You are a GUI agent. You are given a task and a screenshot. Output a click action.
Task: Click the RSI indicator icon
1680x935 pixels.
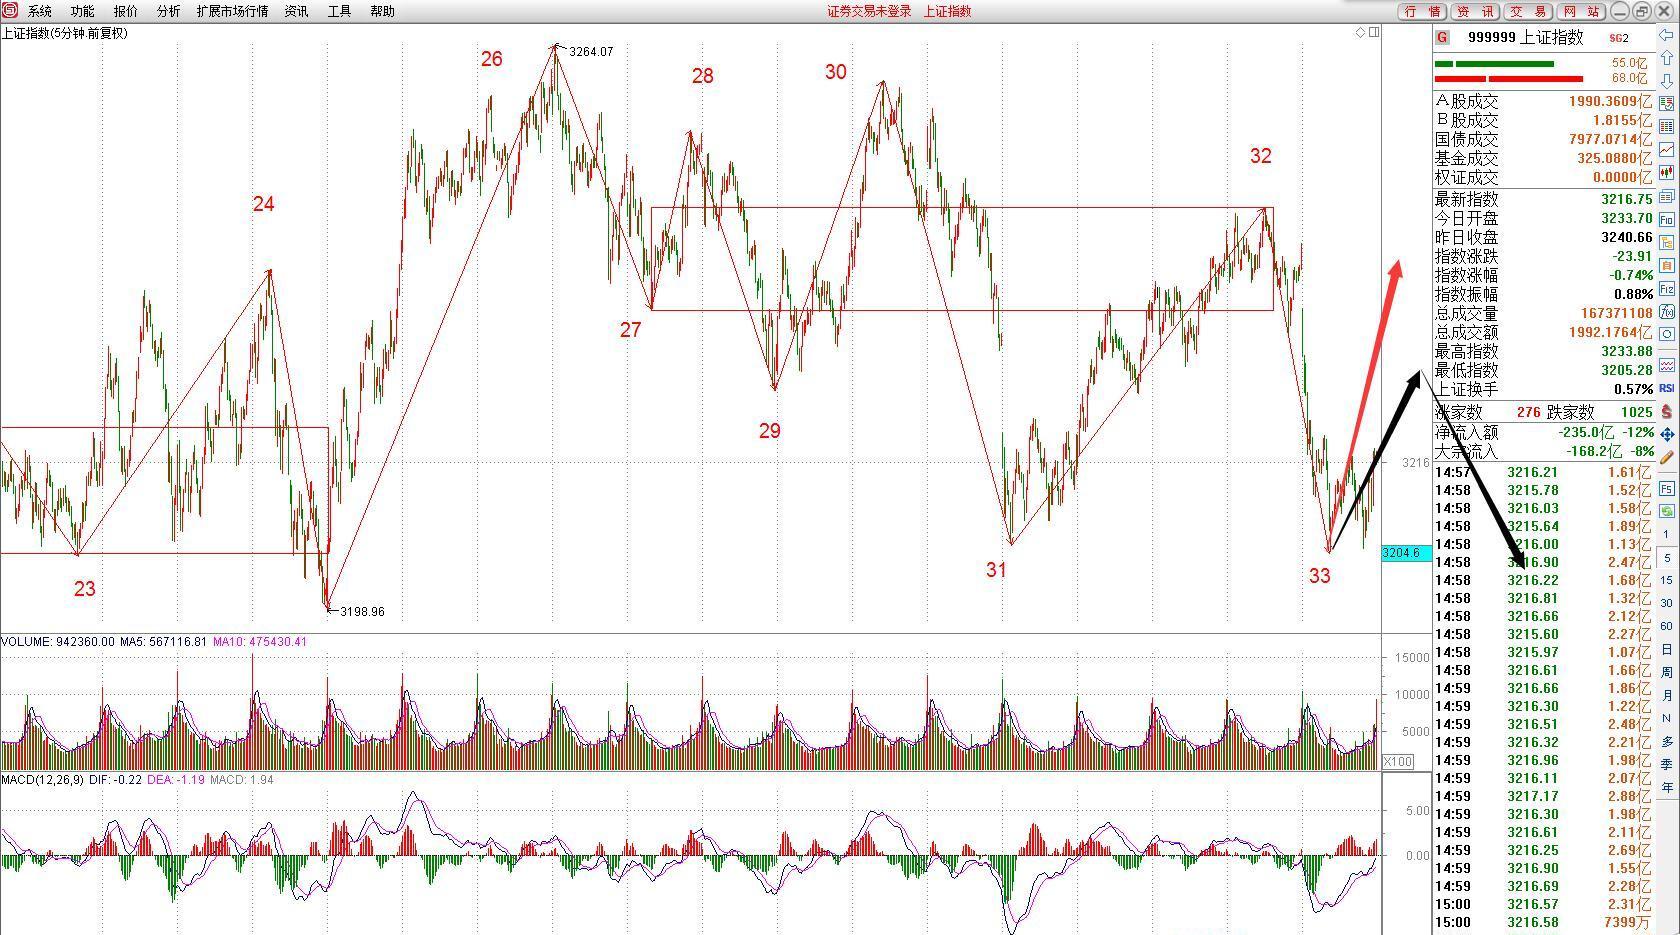pyautogui.click(x=1667, y=388)
